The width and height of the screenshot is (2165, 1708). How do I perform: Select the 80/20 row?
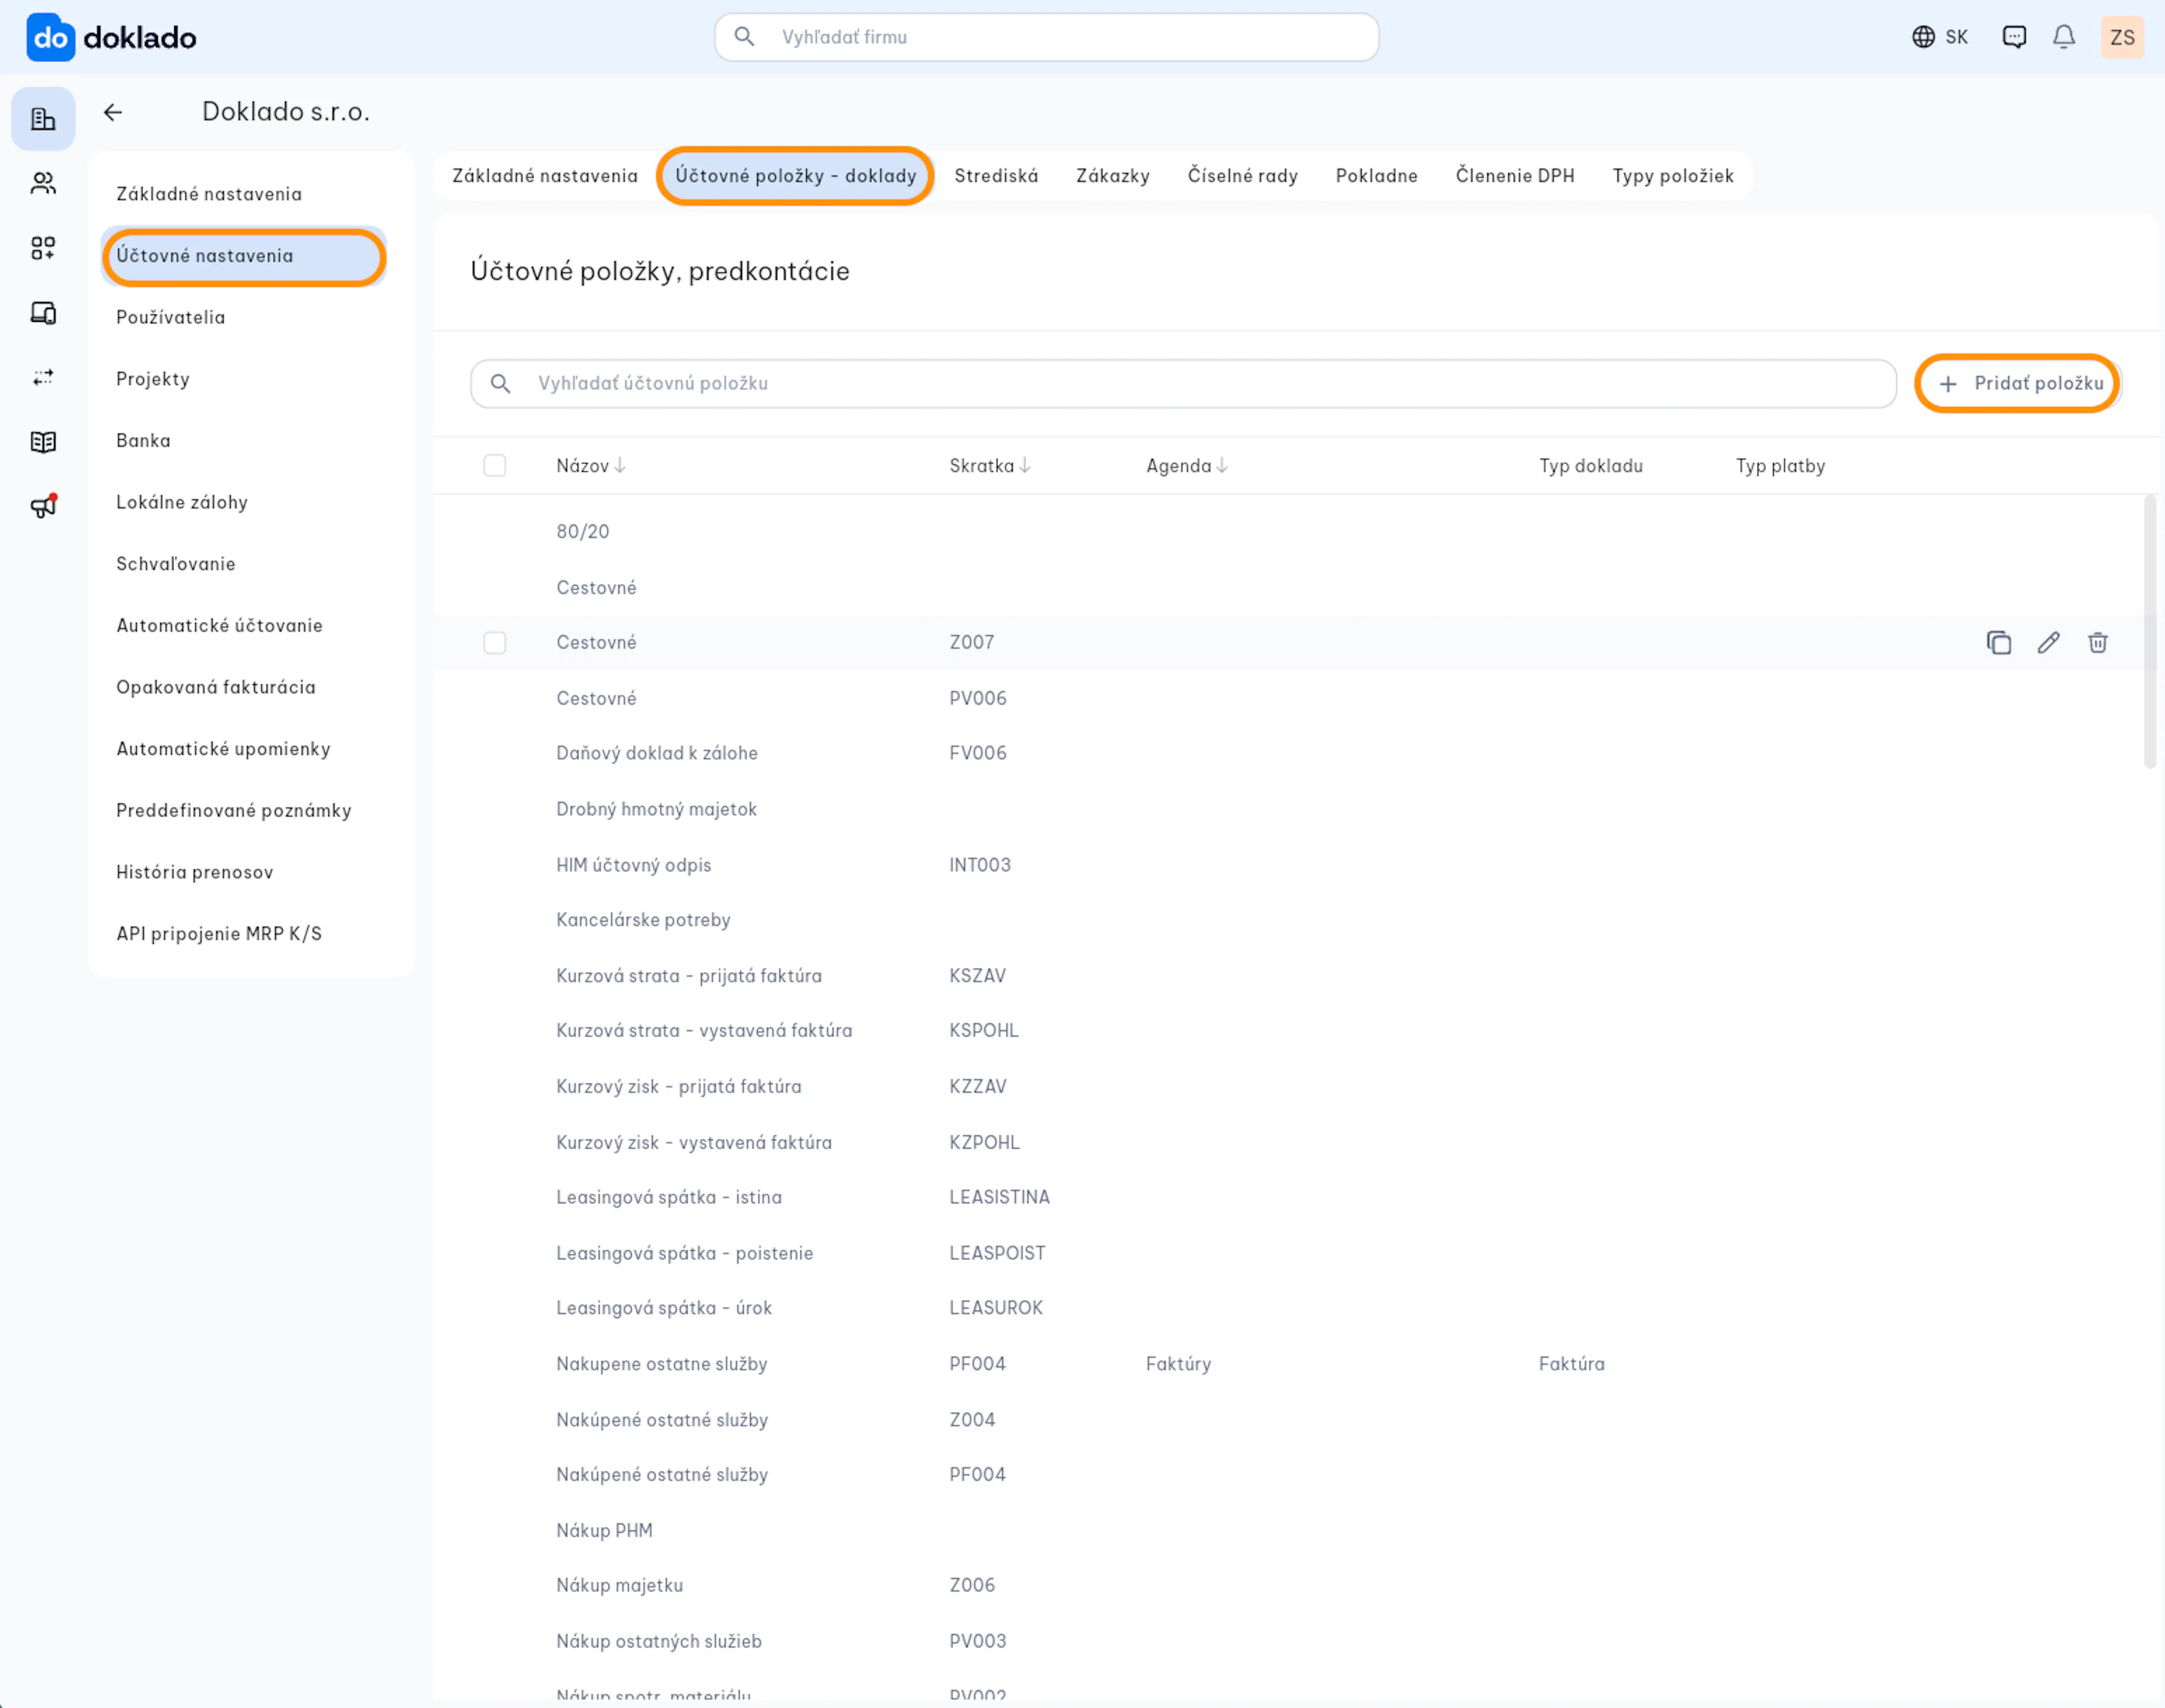click(1288, 532)
